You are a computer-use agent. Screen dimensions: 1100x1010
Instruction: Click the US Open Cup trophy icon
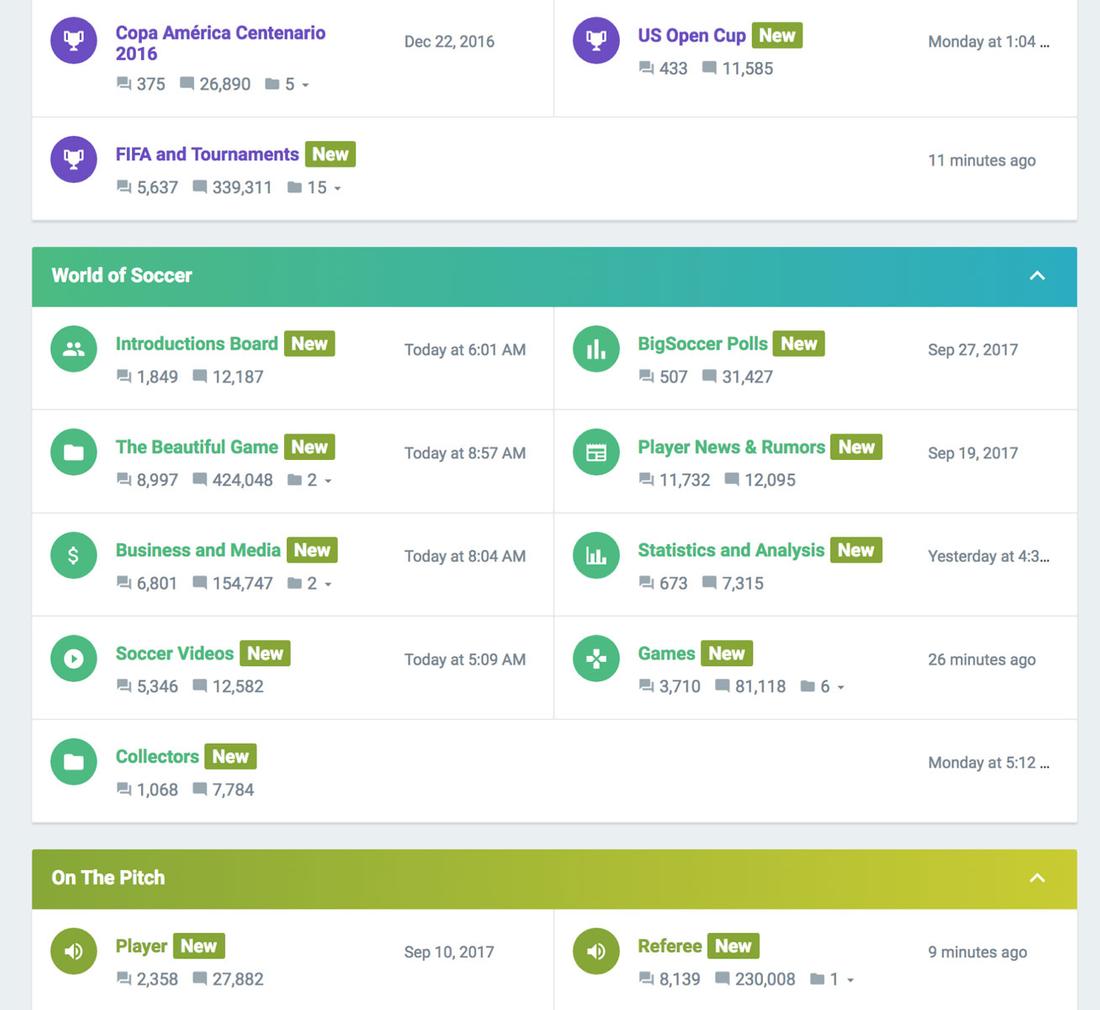596,41
